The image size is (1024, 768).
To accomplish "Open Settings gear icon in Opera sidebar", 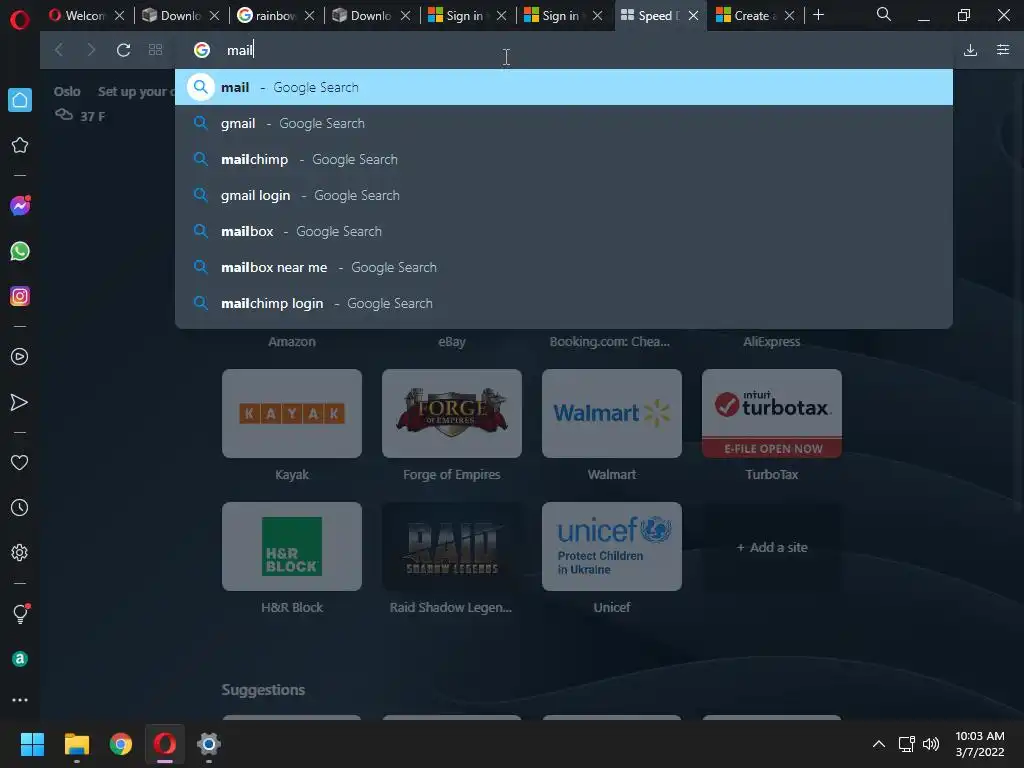I will (x=20, y=552).
